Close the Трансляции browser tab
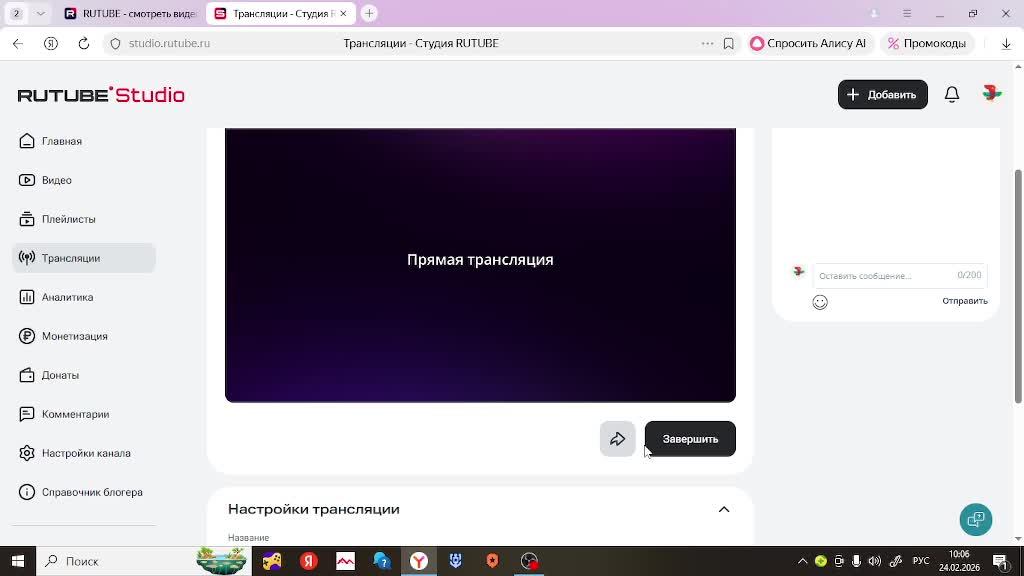The height and width of the screenshot is (576, 1024). tap(343, 13)
